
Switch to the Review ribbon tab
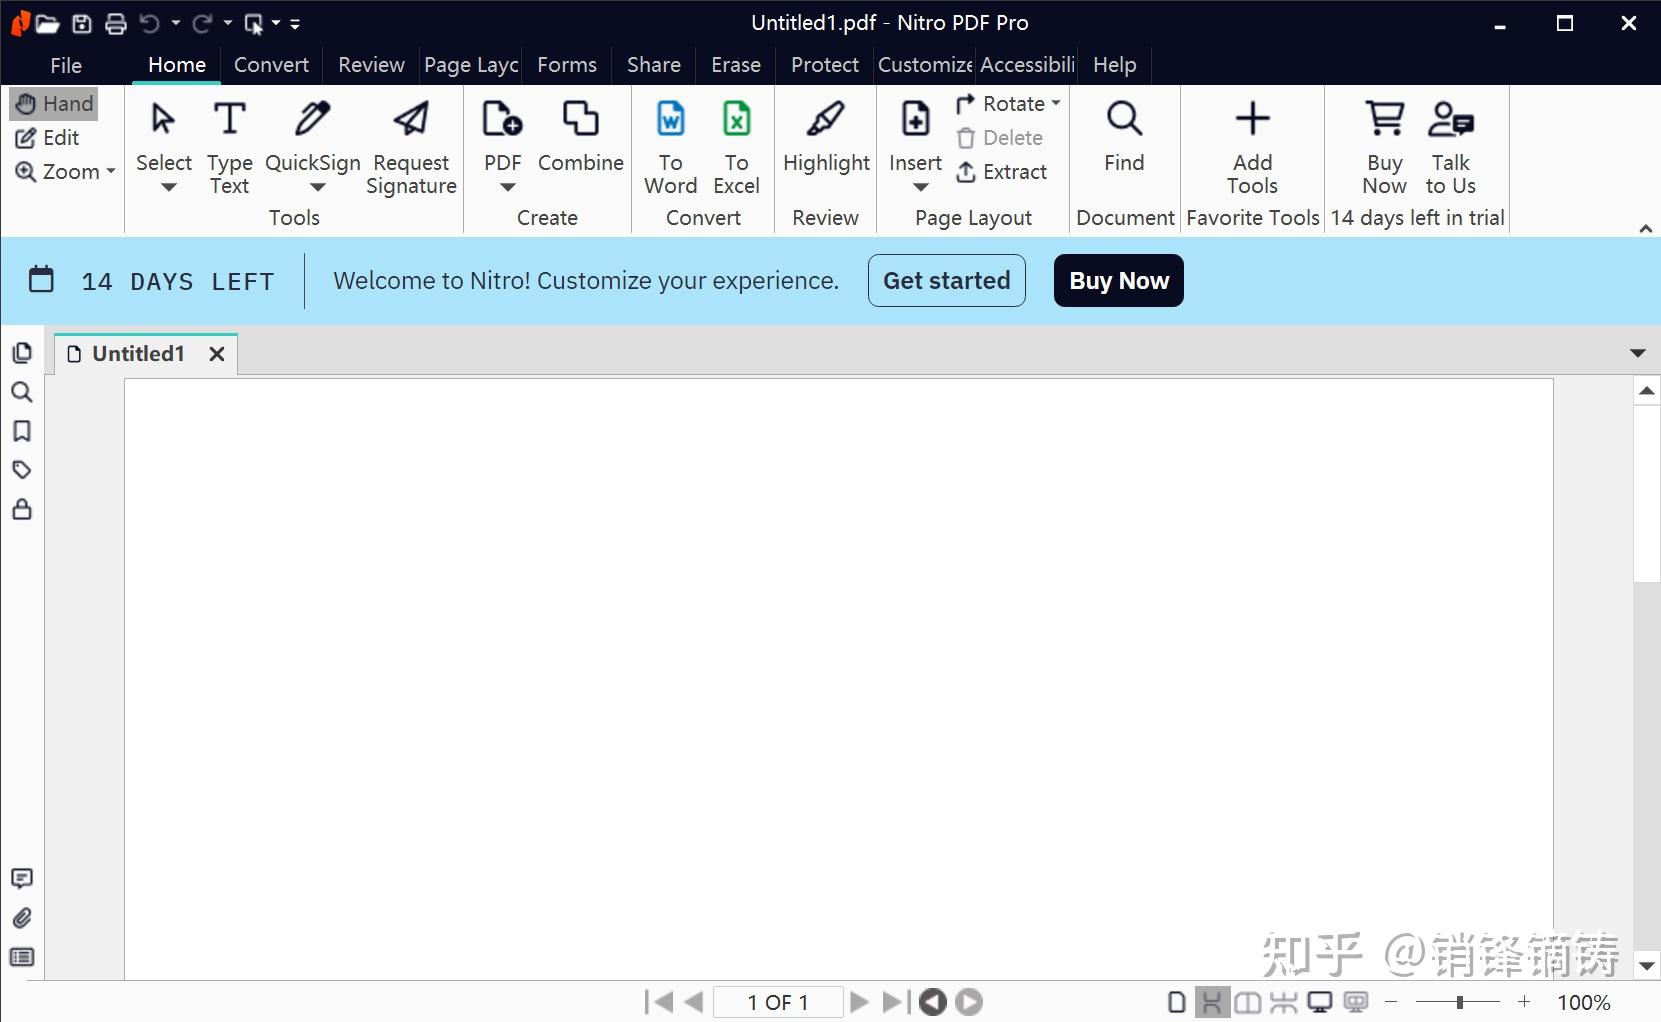[x=371, y=65]
